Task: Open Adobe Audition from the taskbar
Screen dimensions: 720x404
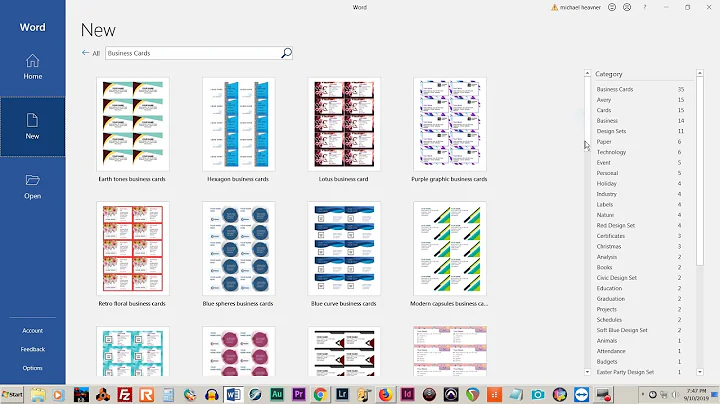Action: pyautogui.click(x=277, y=394)
